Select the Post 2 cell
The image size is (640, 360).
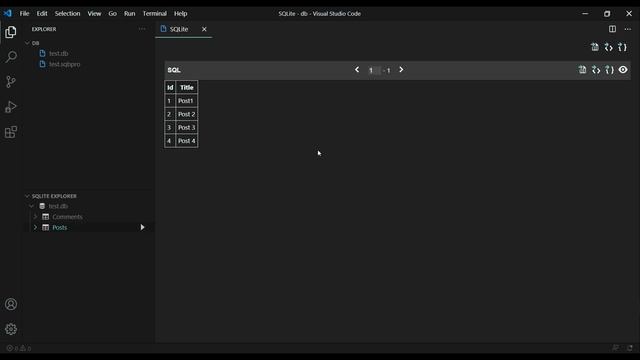[187, 114]
